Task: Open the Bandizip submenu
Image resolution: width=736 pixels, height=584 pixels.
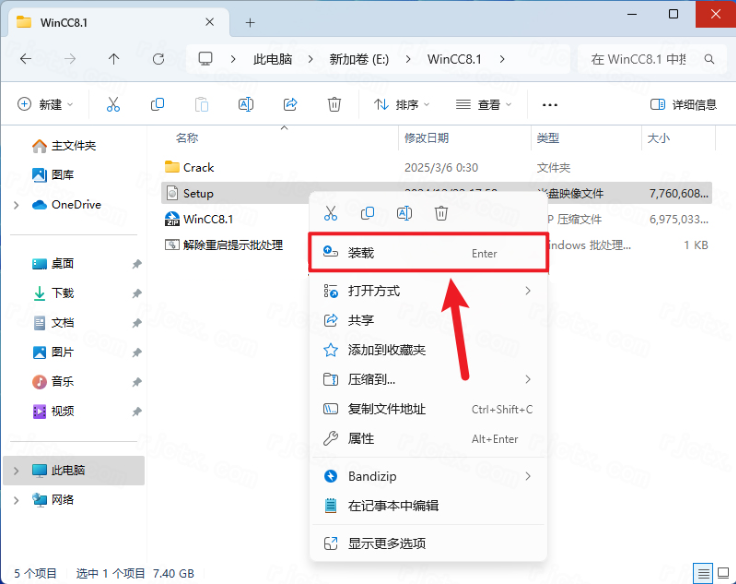Action: pyautogui.click(x=428, y=476)
